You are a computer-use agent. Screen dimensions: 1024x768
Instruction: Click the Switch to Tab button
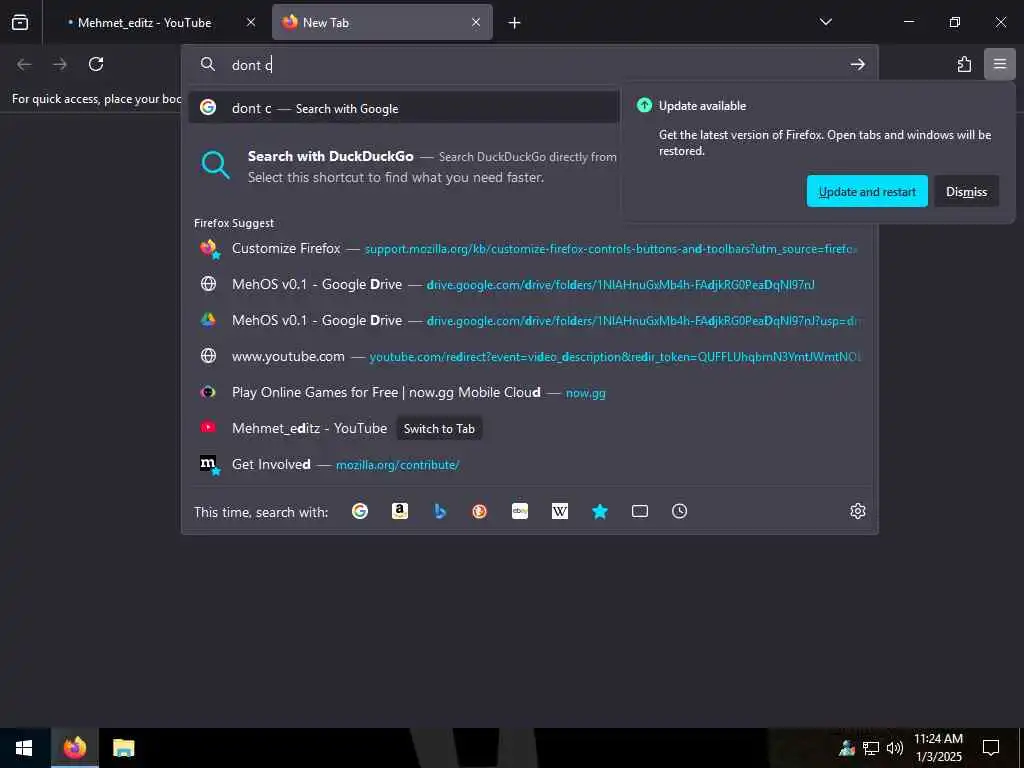click(x=439, y=429)
